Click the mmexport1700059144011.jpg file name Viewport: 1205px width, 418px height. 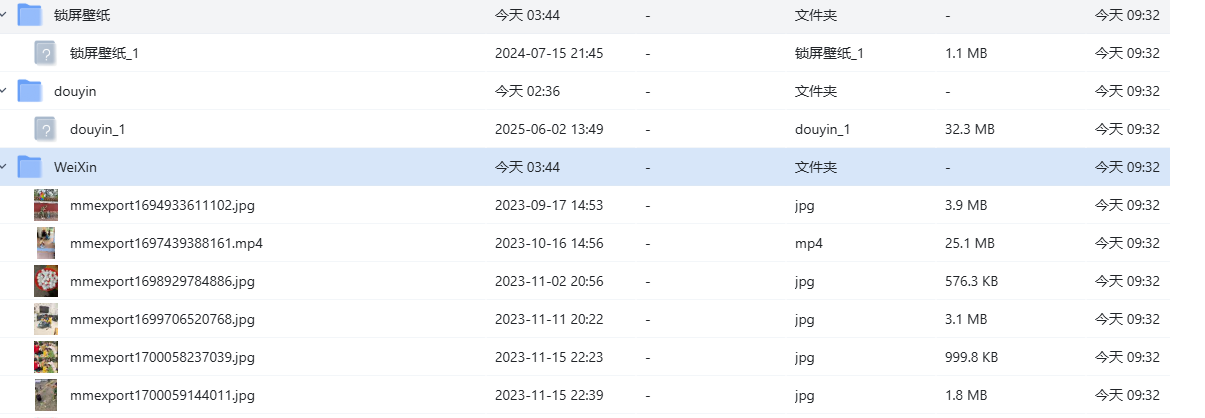point(162,395)
